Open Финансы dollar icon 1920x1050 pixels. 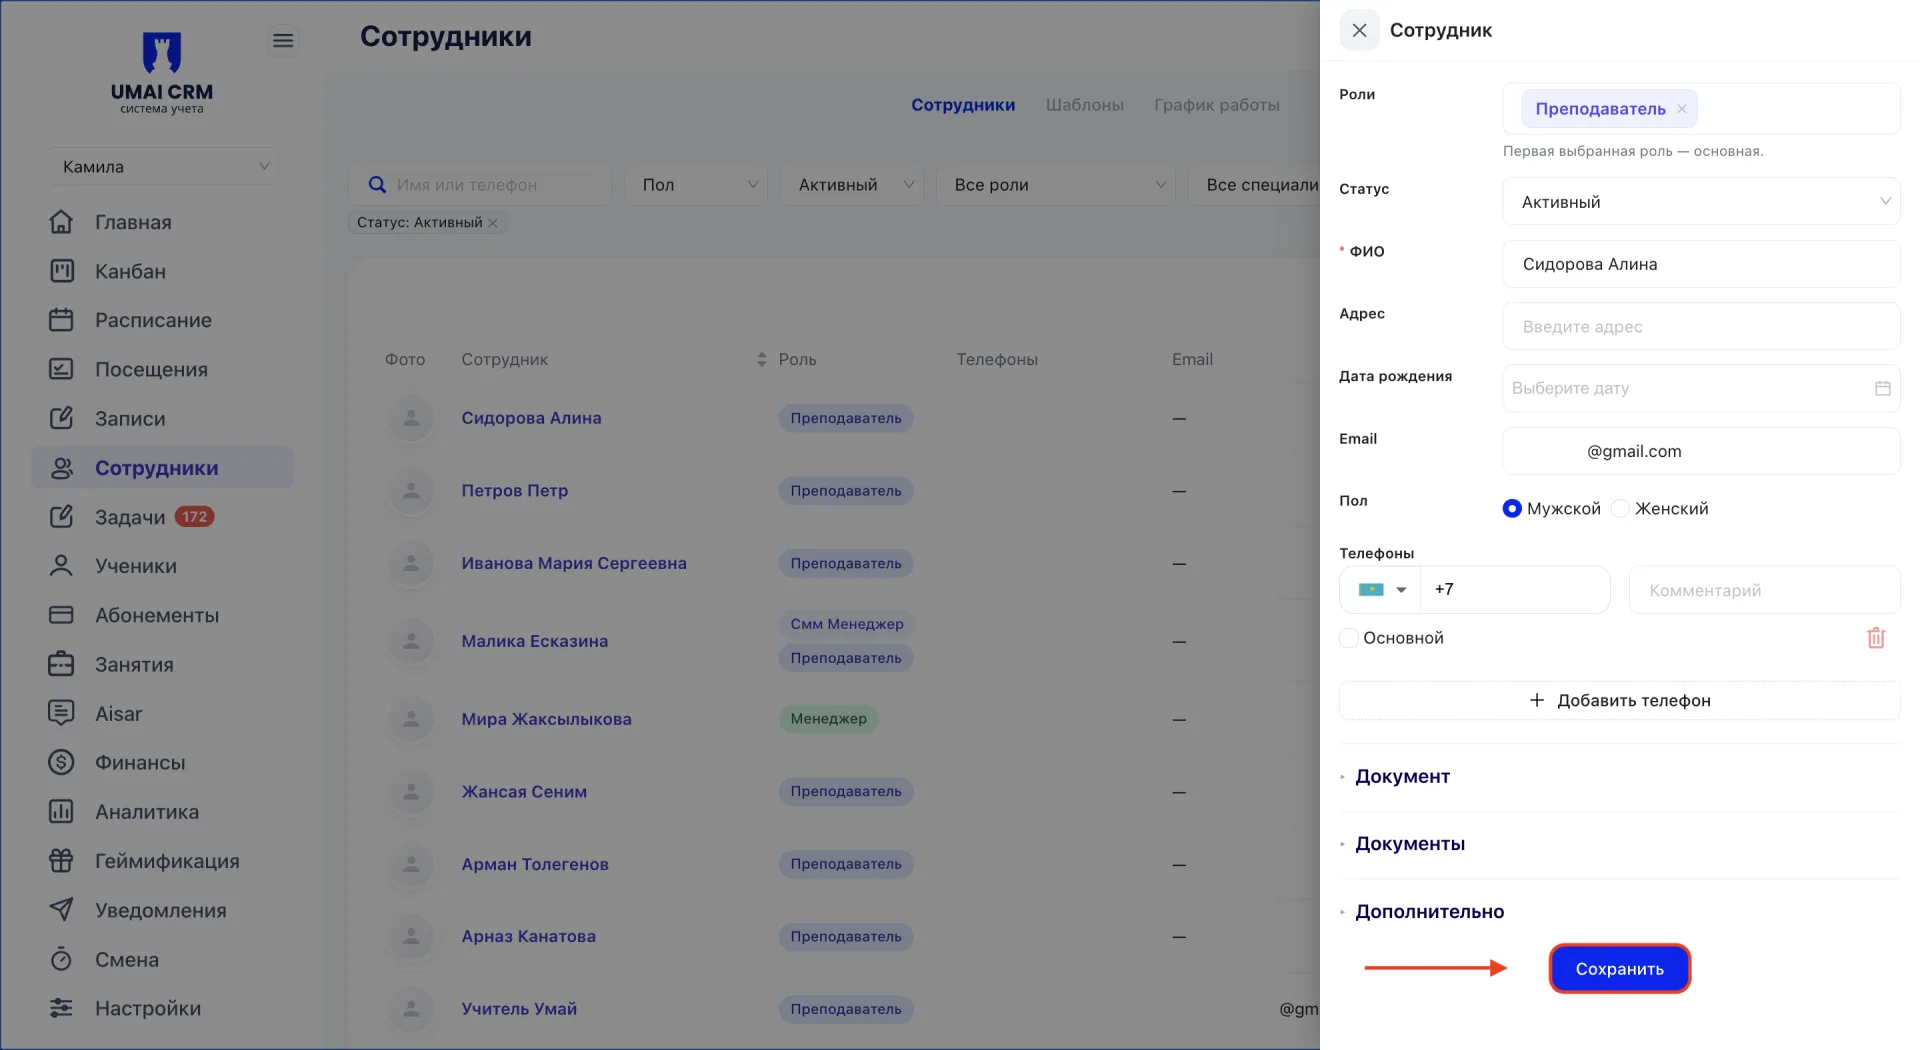pyautogui.click(x=61, y=762)
